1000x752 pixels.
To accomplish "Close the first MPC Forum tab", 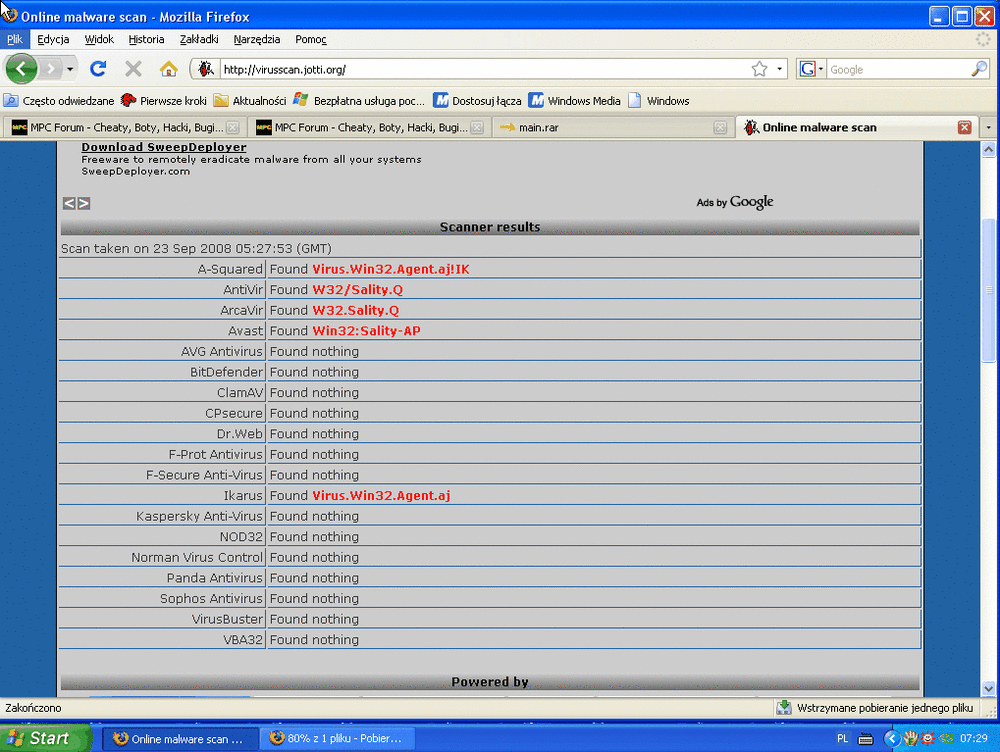I will (233, 128).
